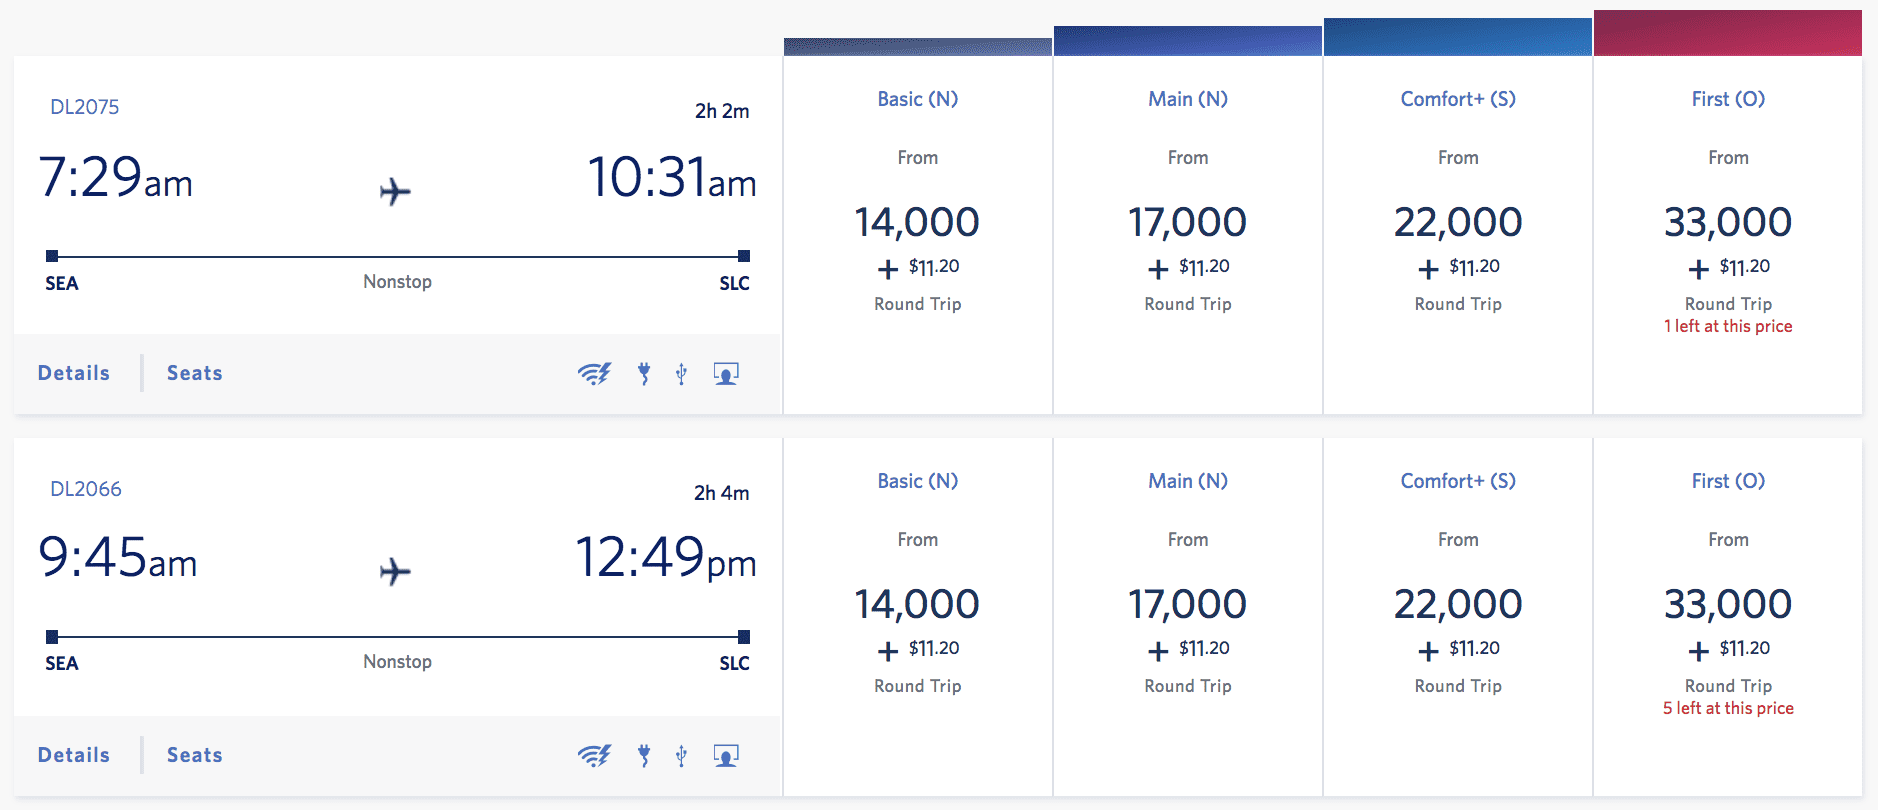The image size is (1878, 810).
Task: Open Details for flight DL2075
Action: coord(73,372)
